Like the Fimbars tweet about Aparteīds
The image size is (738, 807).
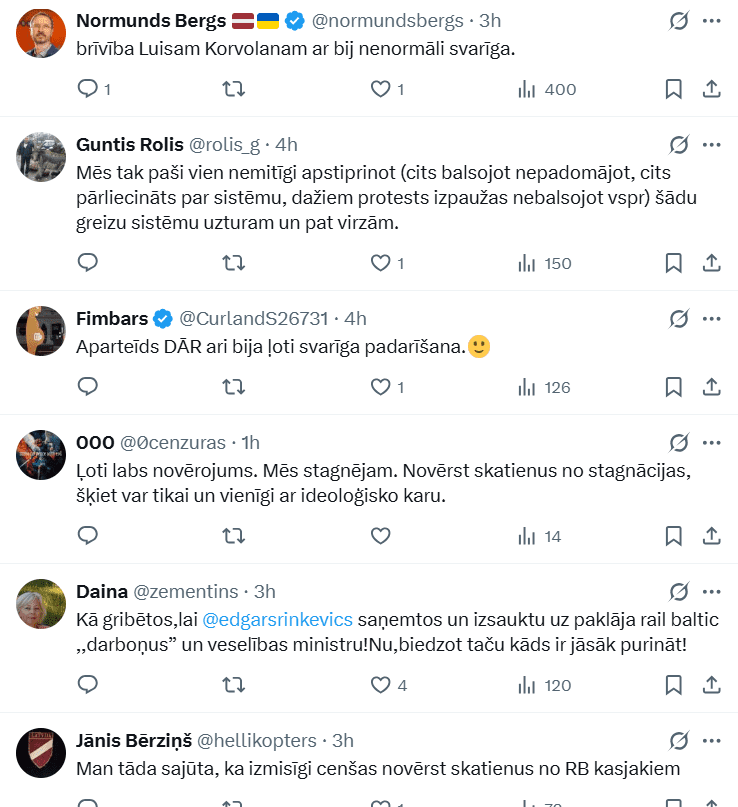tap(380, 386)
